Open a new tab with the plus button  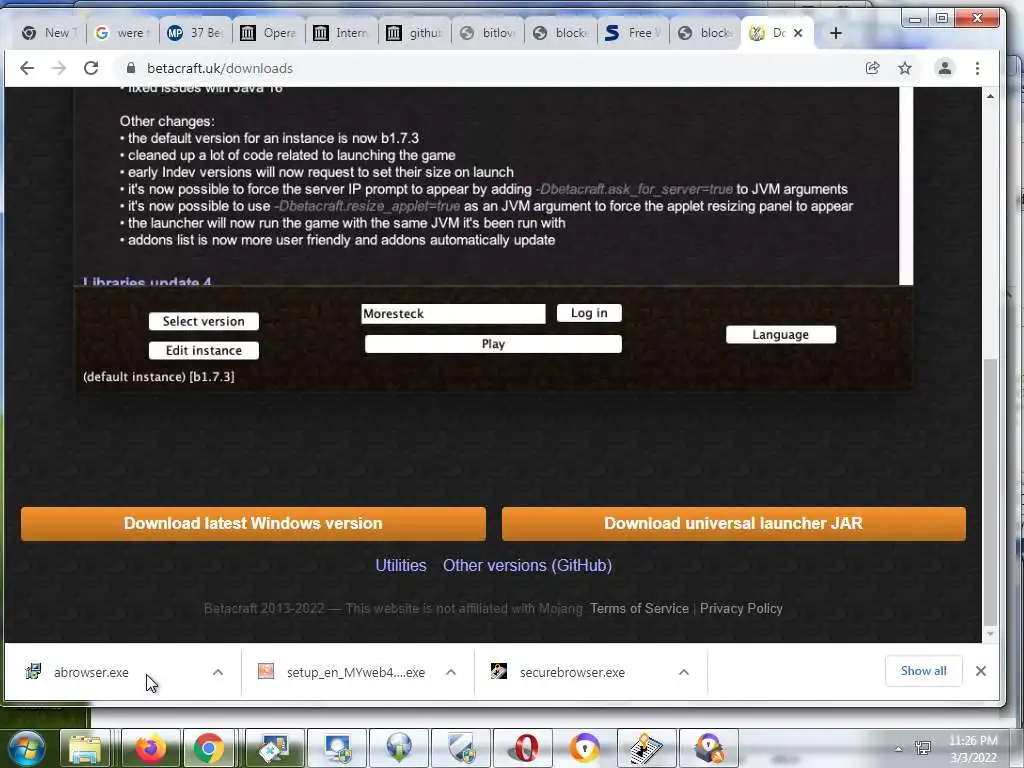tap(836, 33)
